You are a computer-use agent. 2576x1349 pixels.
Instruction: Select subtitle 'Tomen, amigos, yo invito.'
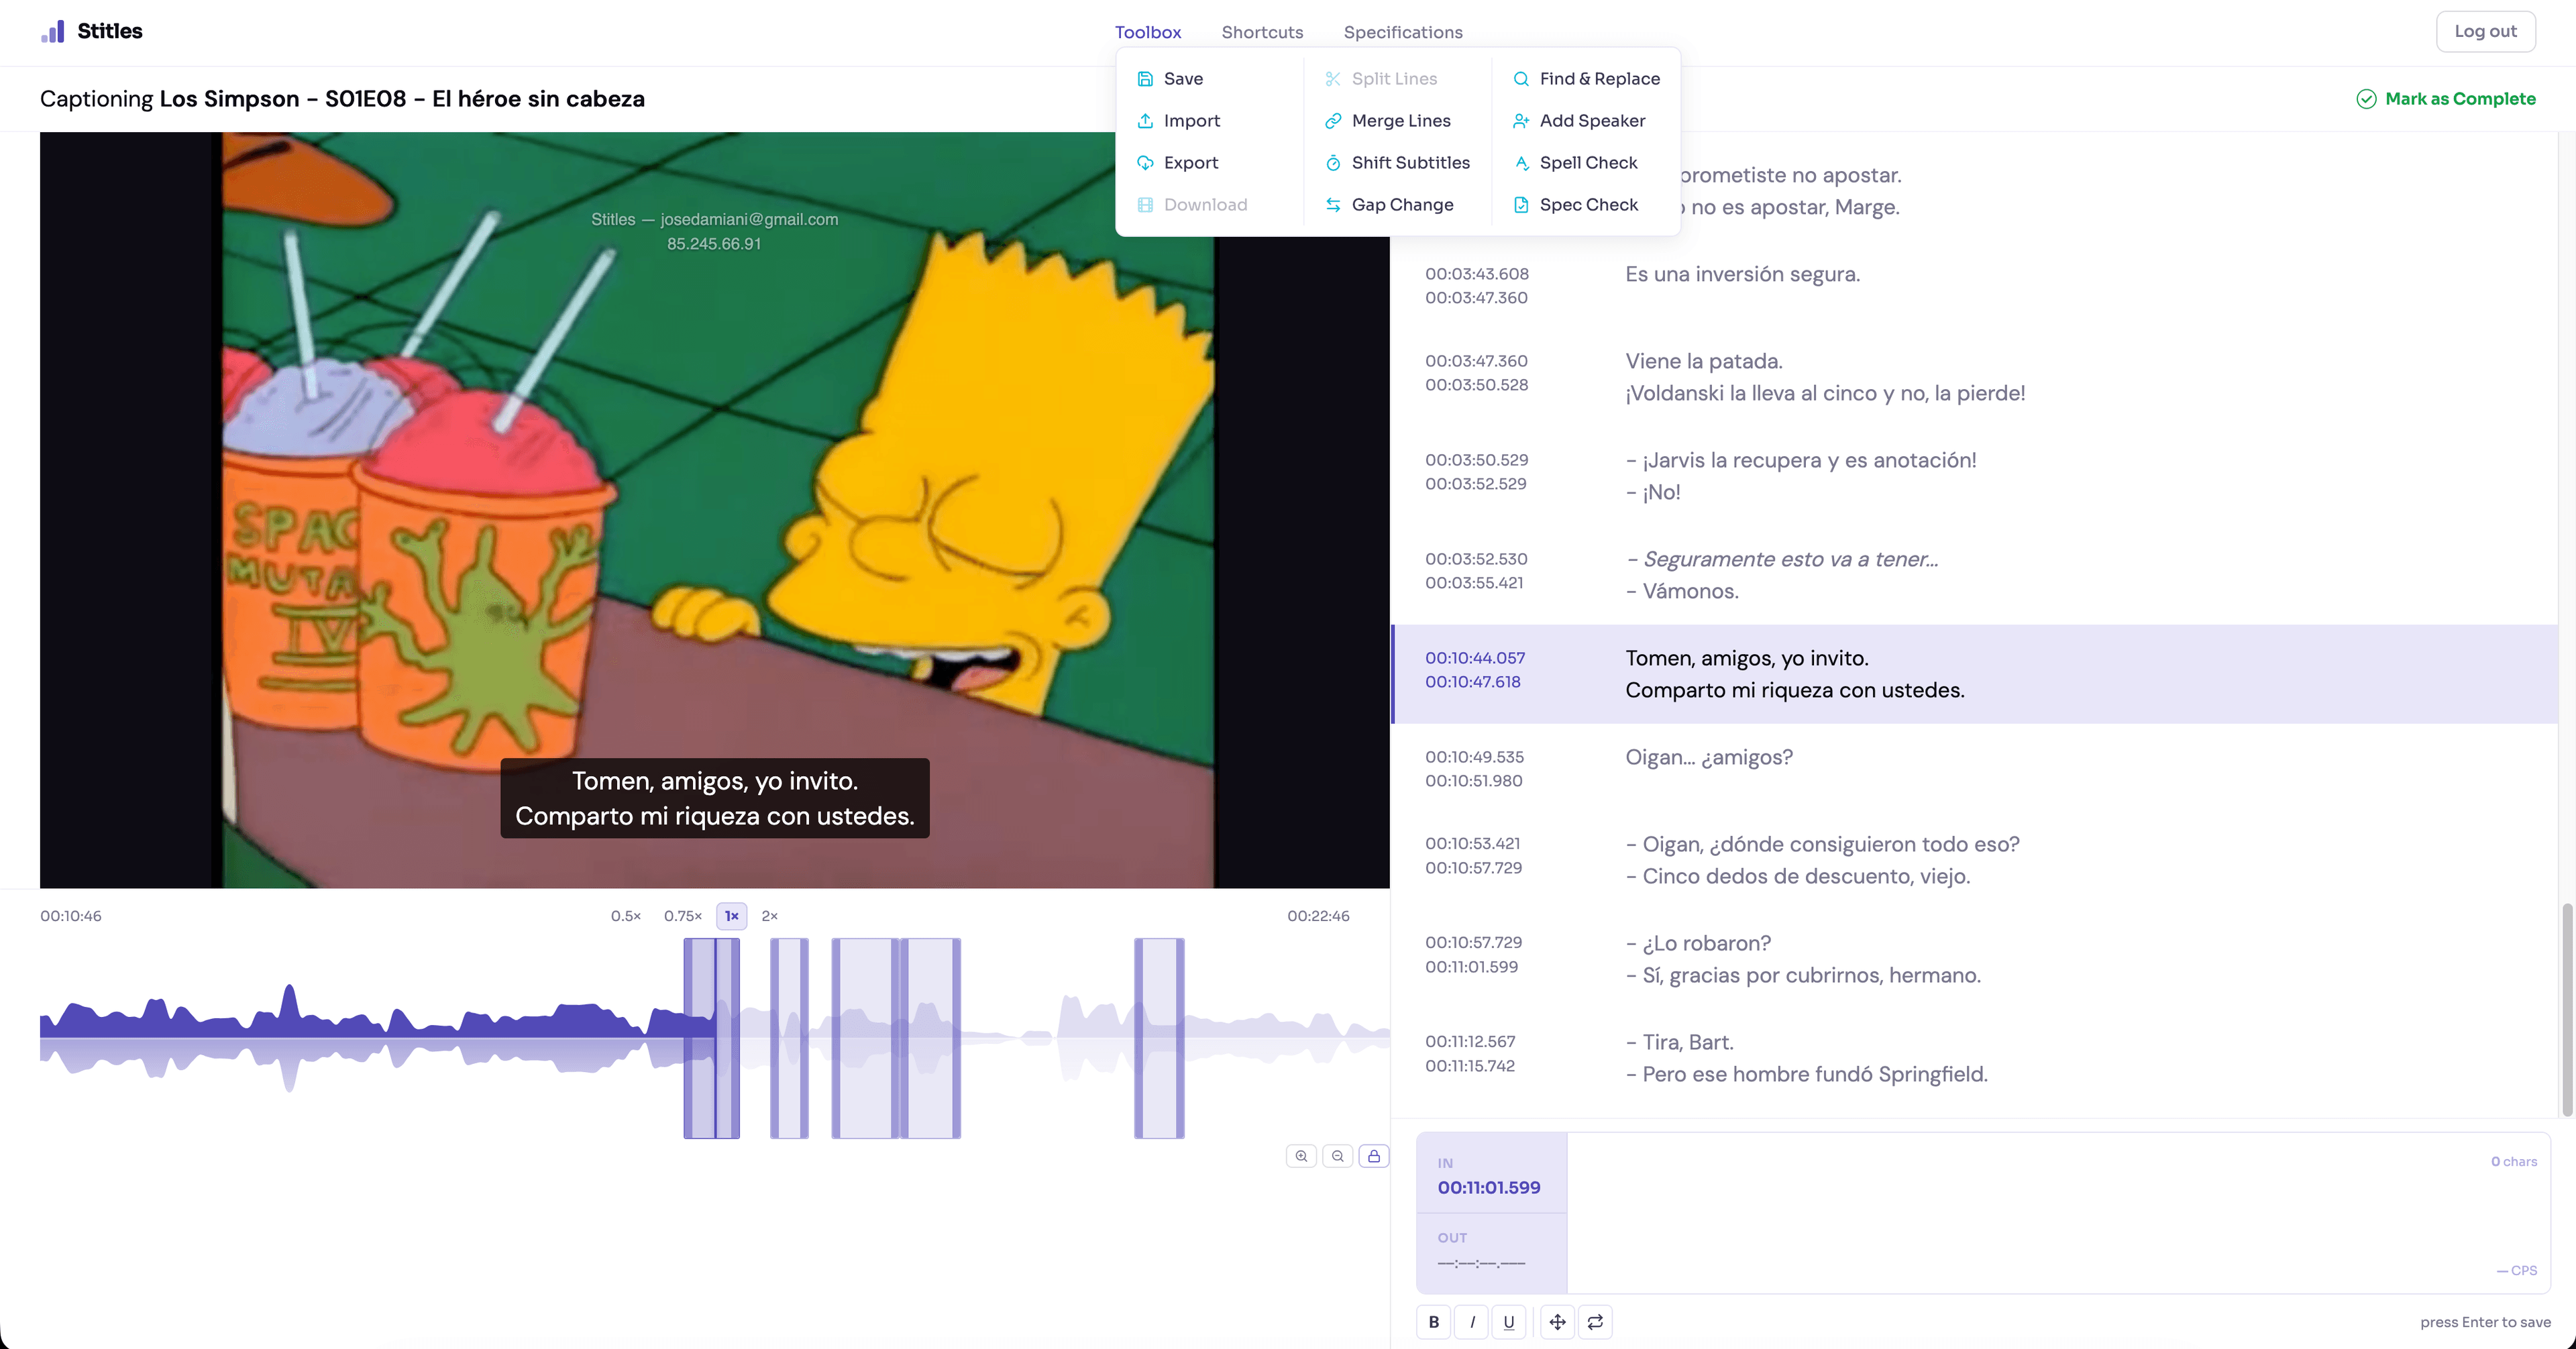coord(1974,675)
